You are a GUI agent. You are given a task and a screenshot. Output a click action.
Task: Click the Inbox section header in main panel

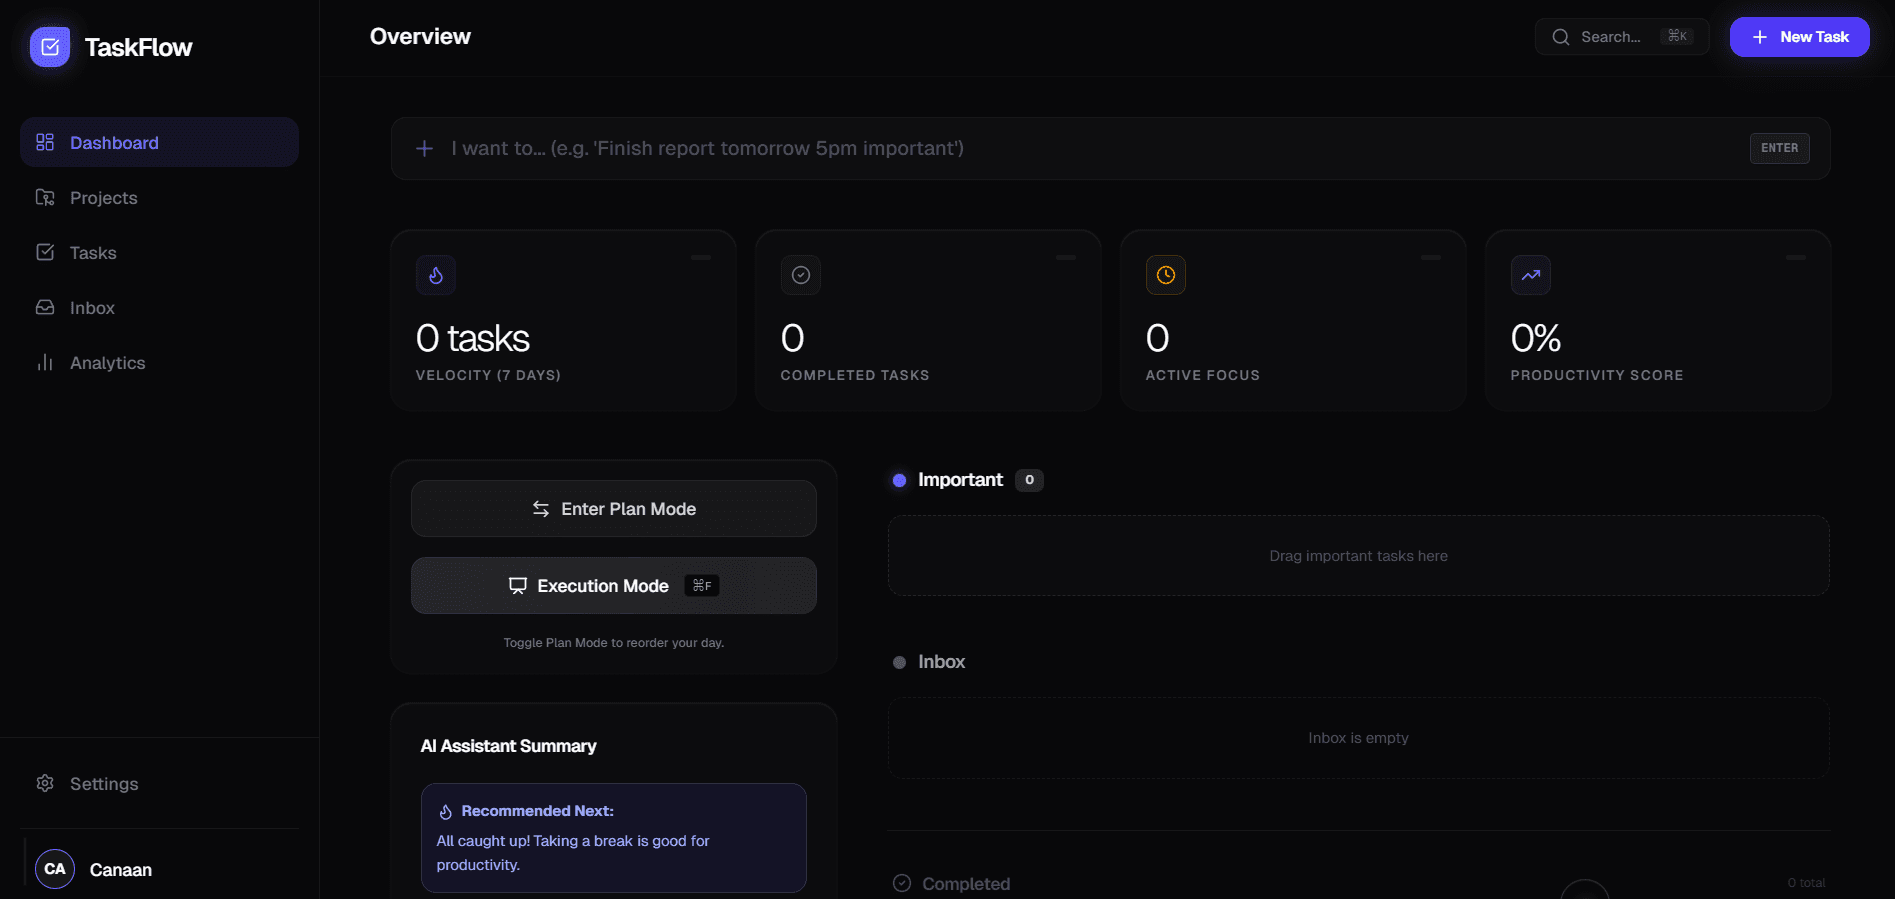[x=941, y=662]
